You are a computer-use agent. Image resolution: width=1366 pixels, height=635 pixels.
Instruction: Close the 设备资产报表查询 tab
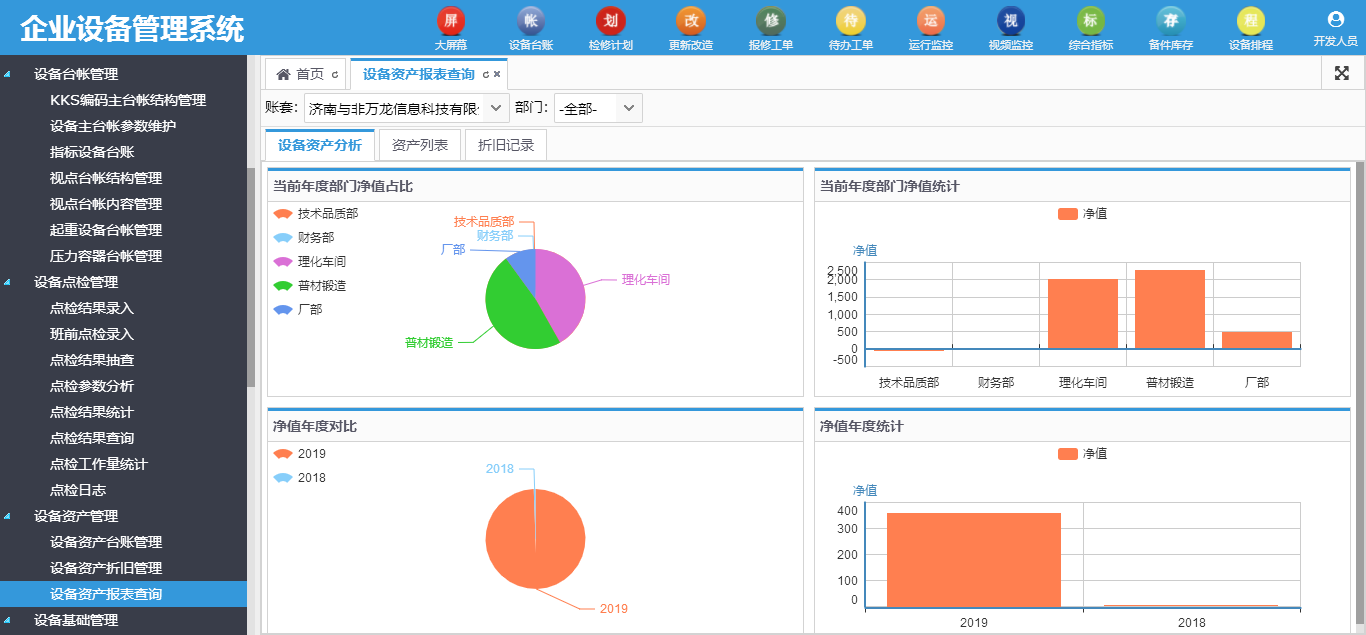click(497, 74)
